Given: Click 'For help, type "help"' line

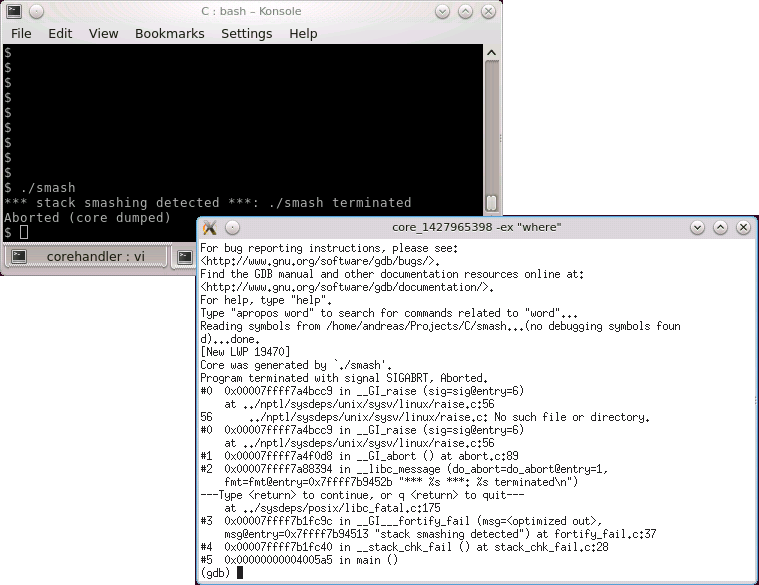Looking at the screenshot, I should (x=266, y=300).
